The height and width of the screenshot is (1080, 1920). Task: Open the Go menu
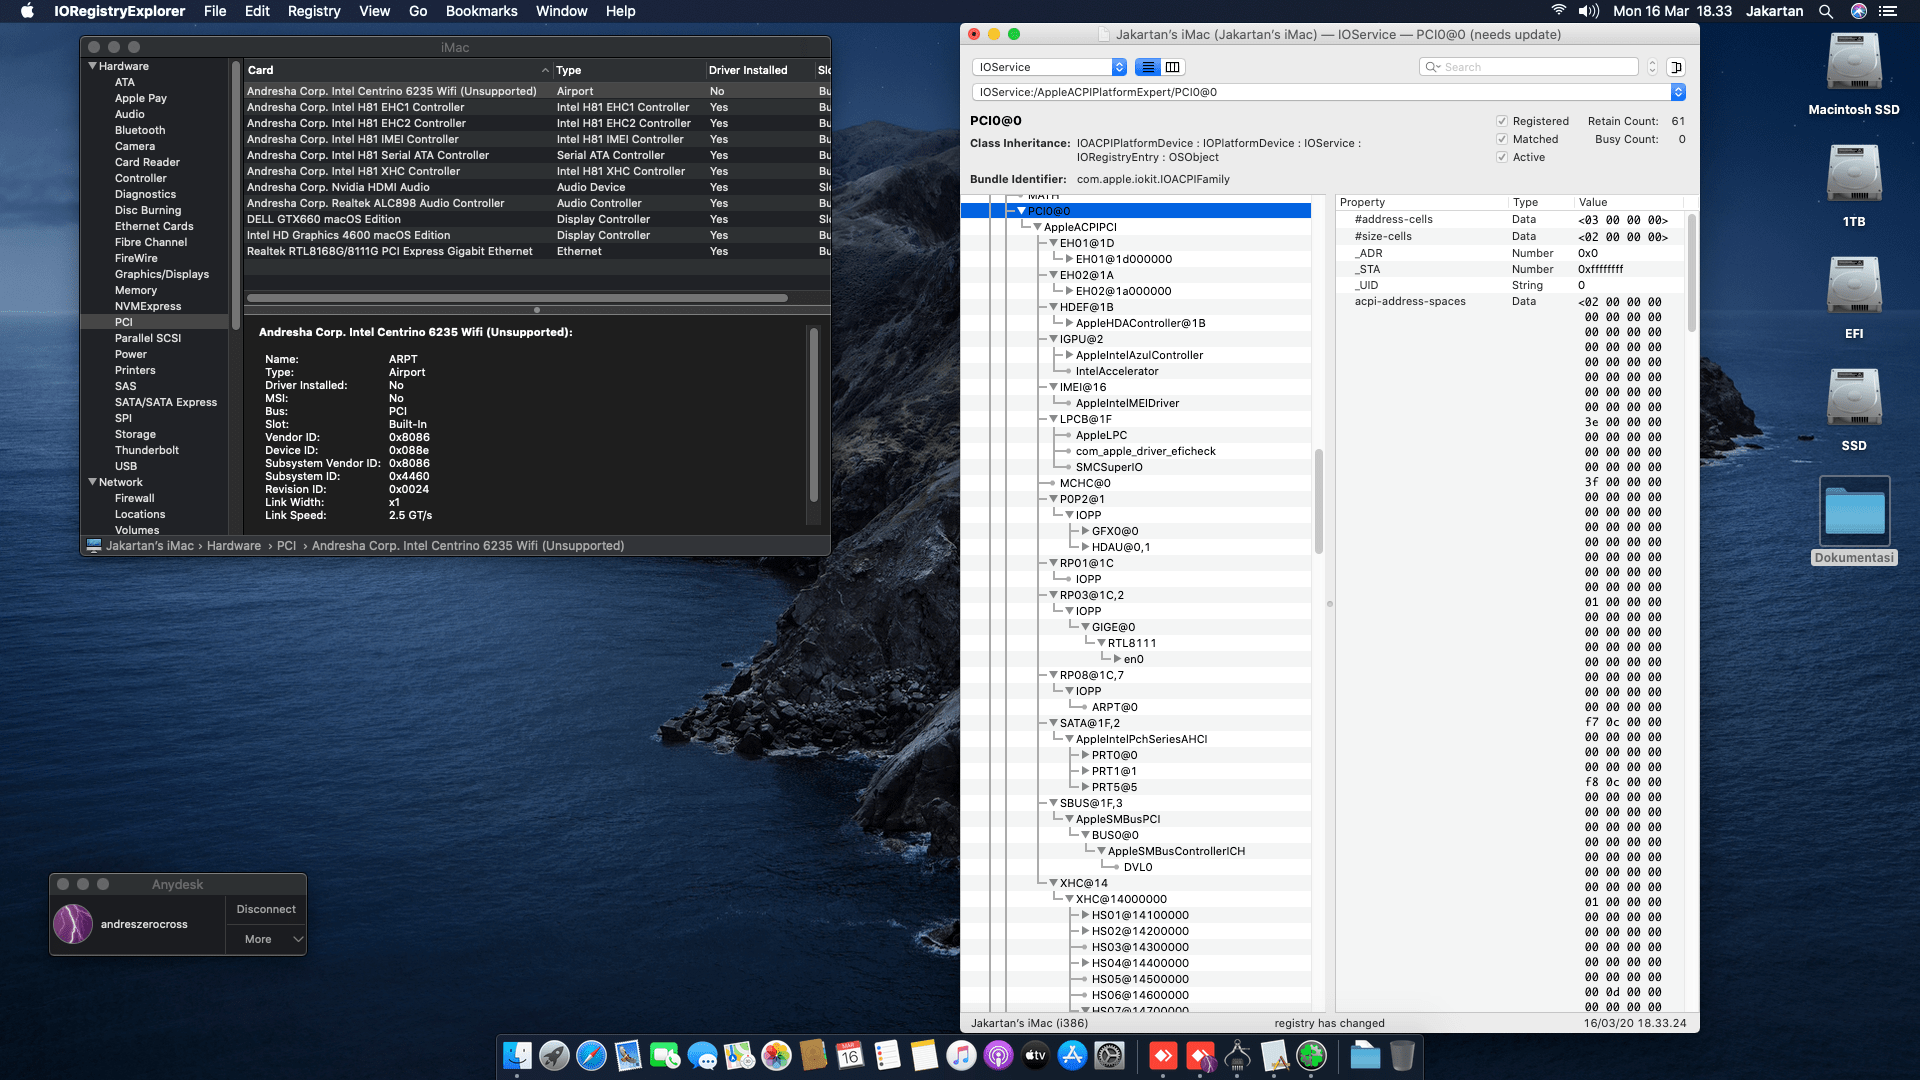point(418,11)
